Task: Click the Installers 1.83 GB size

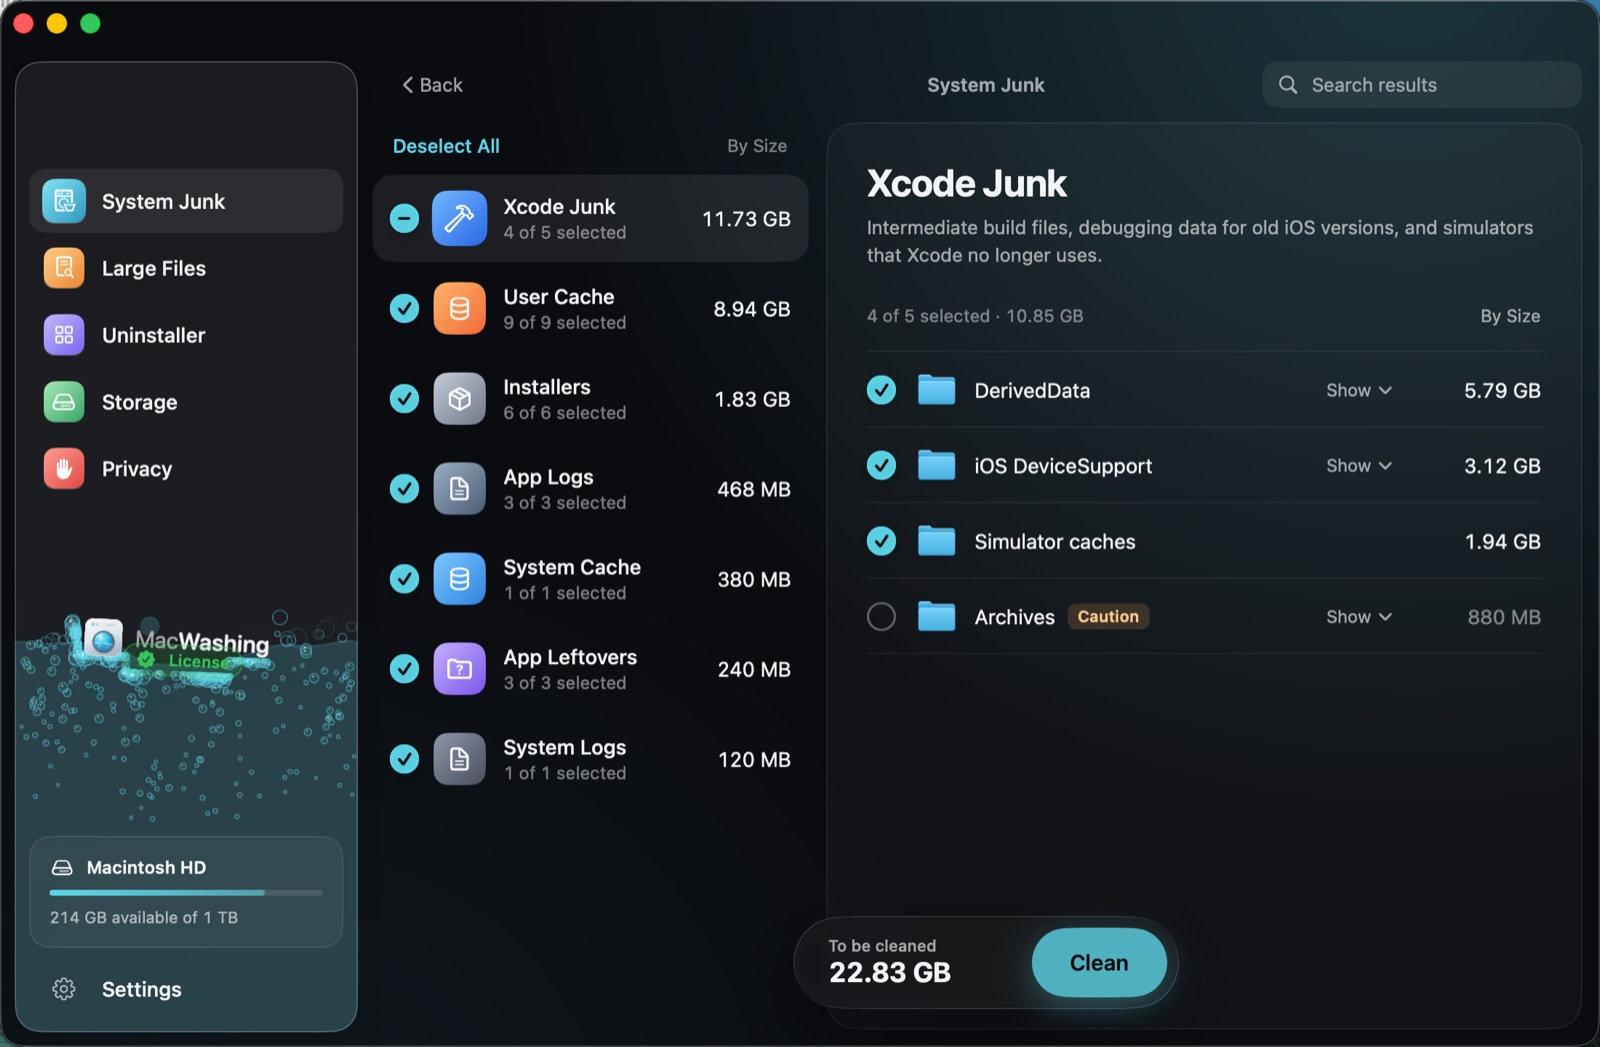Action: [752, 399]
